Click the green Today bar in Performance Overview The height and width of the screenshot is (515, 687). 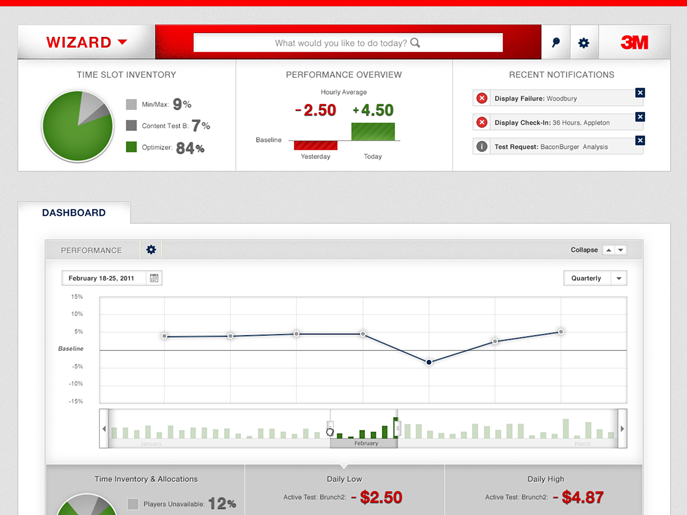373,132
